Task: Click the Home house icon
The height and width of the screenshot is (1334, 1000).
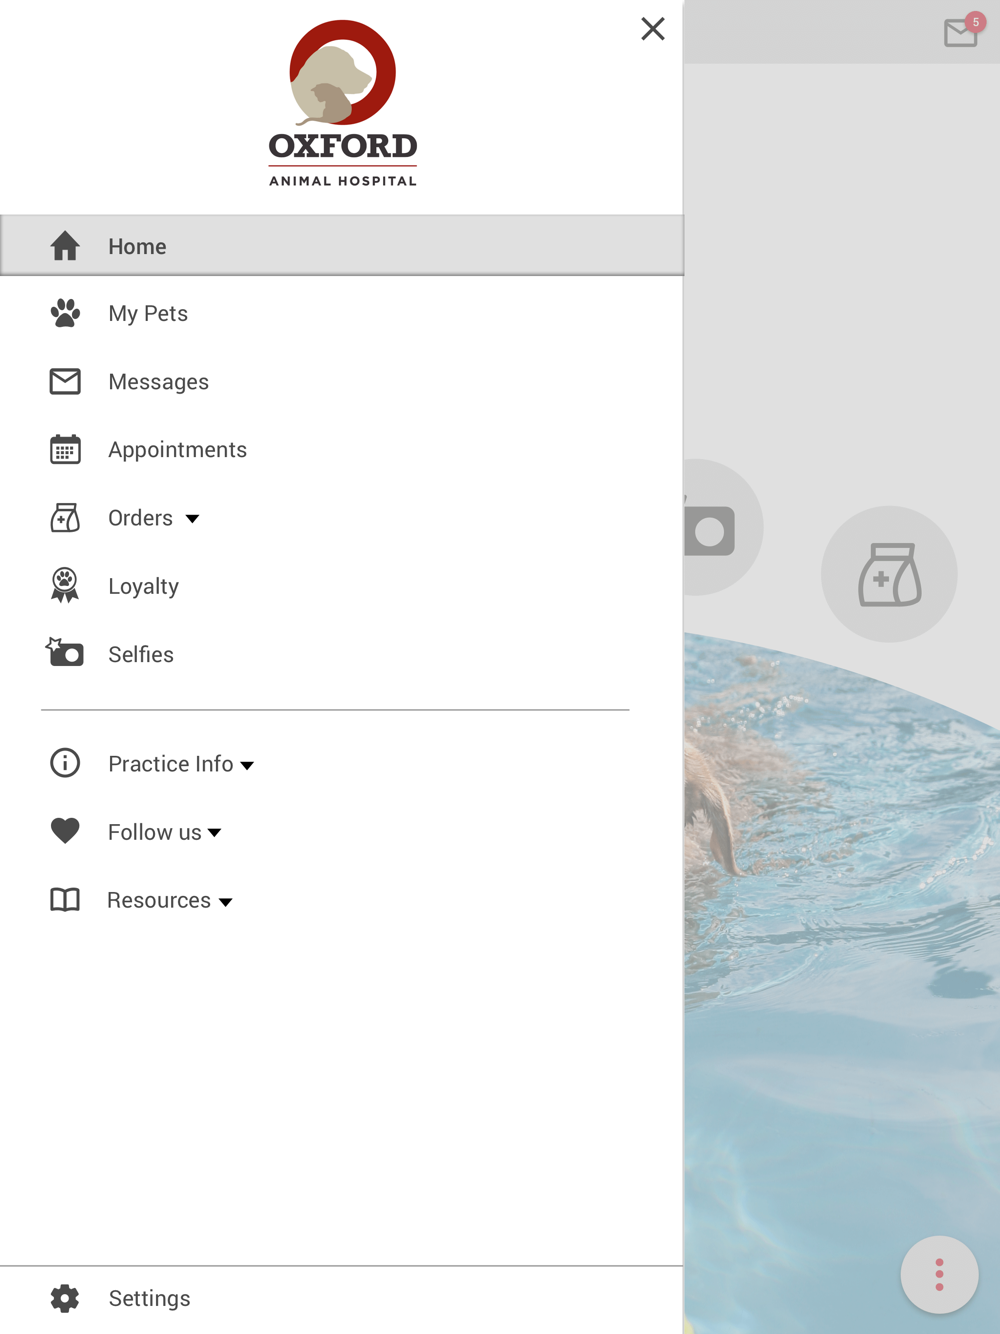Action: click(x=65, y=246)
